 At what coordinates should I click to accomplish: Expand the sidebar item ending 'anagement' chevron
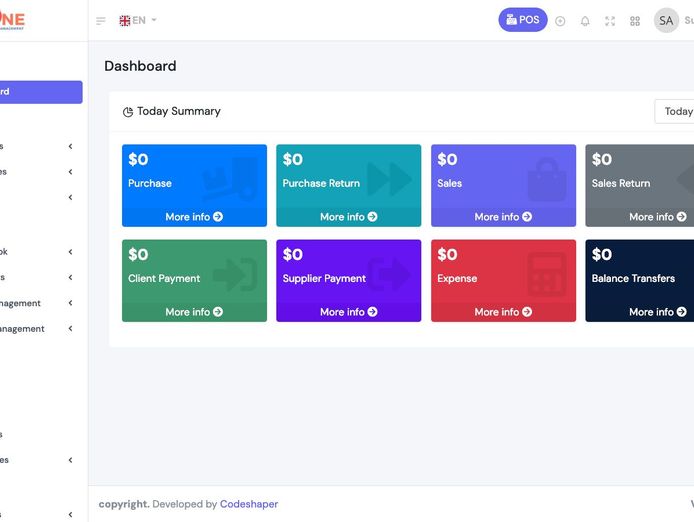[x=70, y=329]
